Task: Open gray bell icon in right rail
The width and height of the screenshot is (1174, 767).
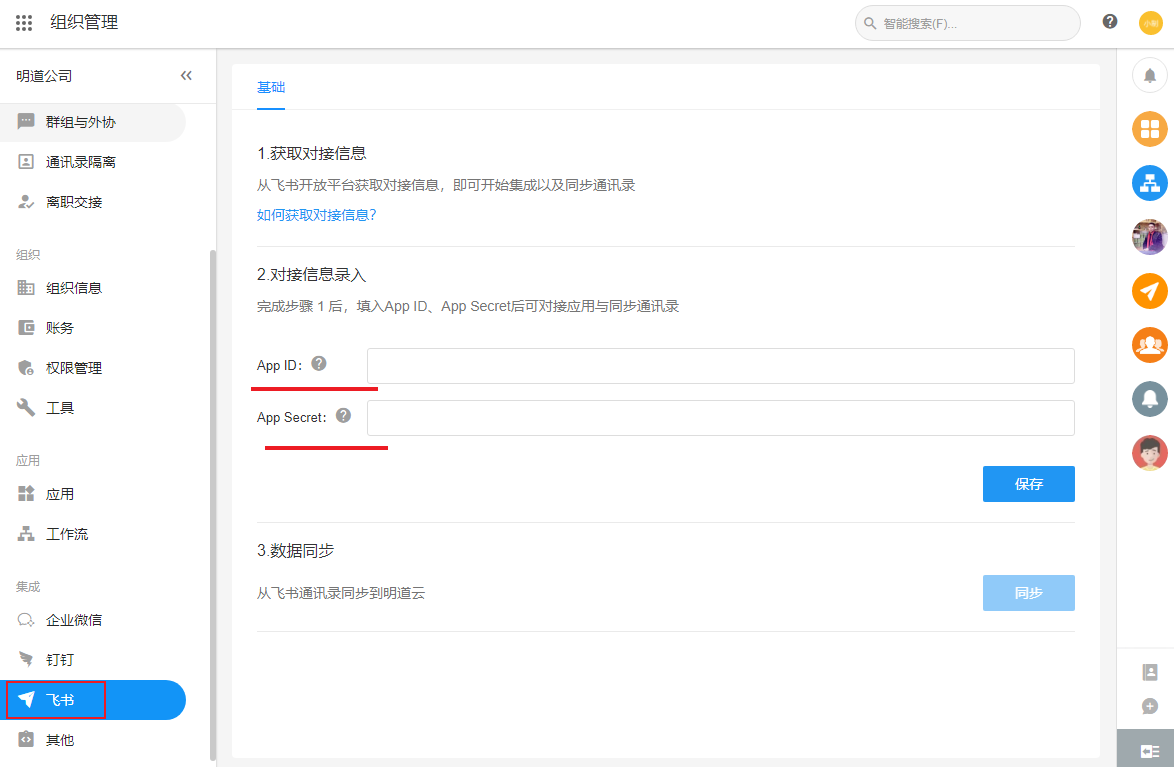Action: [x=1150, y=398]
